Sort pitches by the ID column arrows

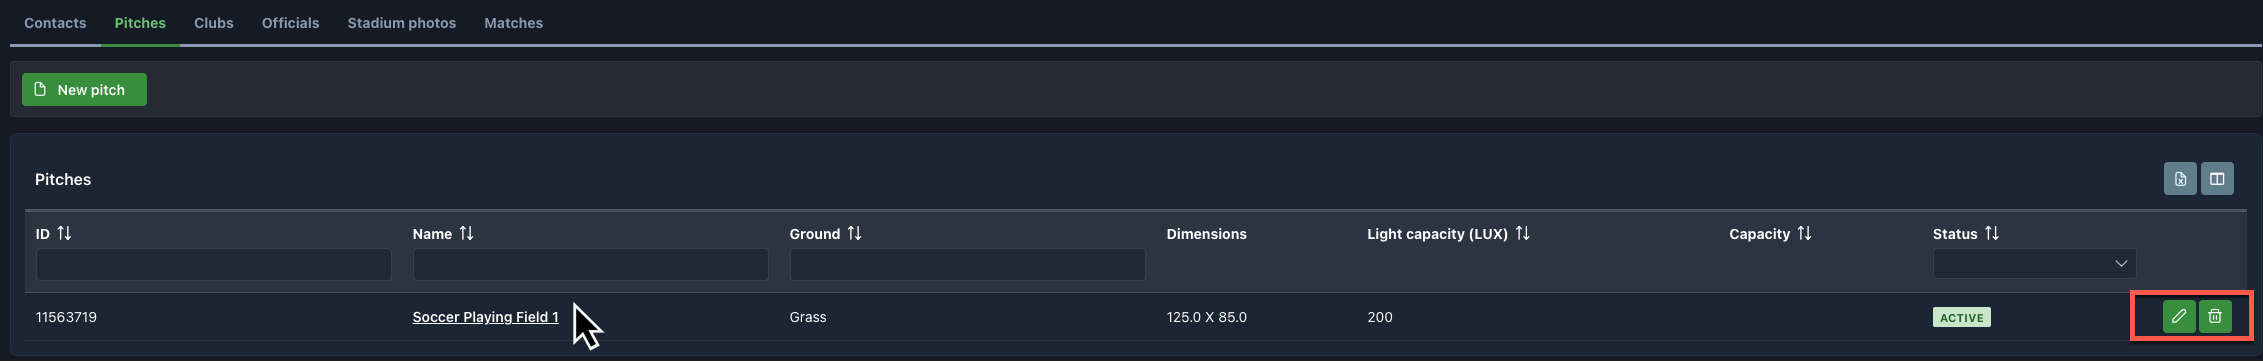point(64,233)
